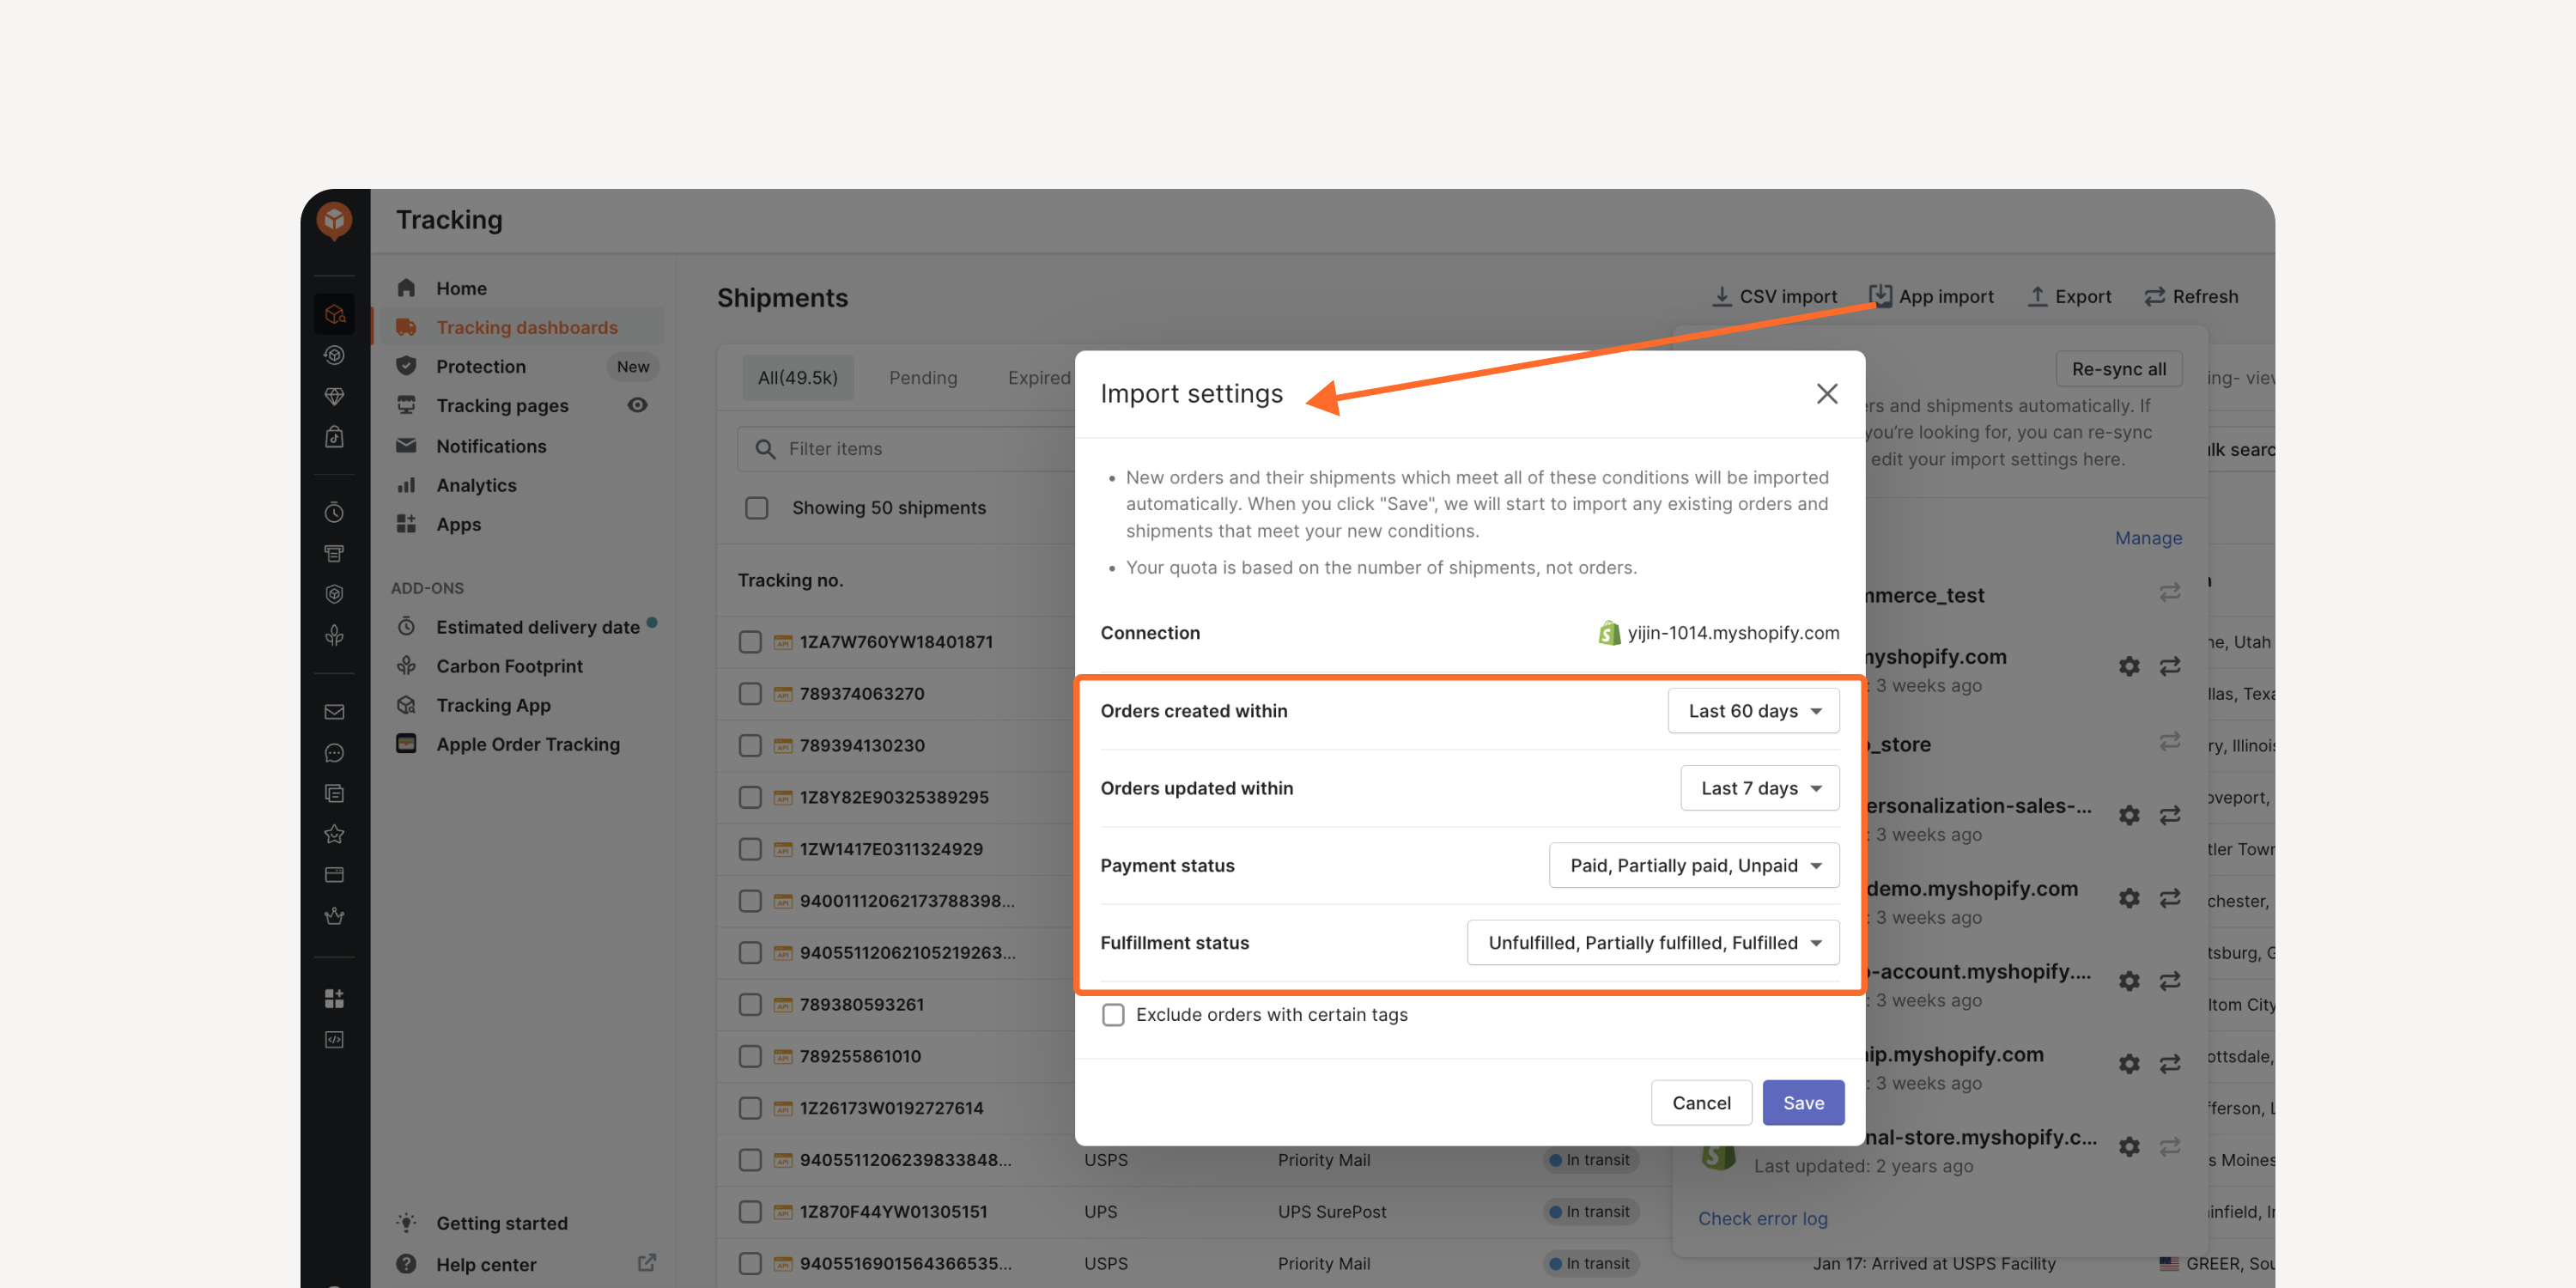2576x1288 pixels.
Task: Tick the checkbox for tracking 1Z870F44YW01305151
Action: point(750,1212)
